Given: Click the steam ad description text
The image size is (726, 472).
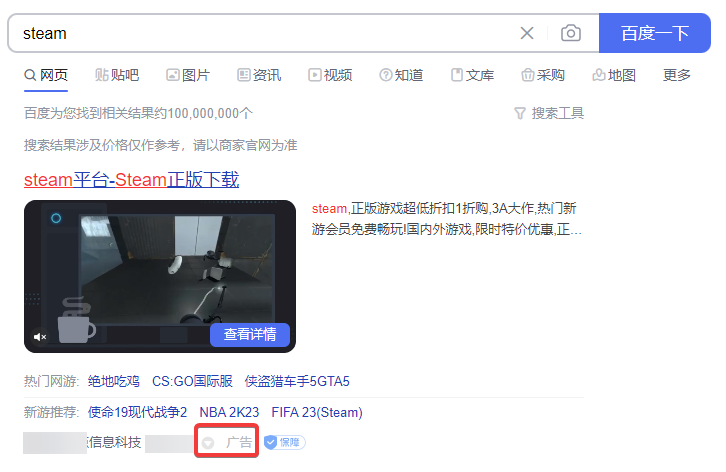Looking at the screenshot, I should pyautogui.click(x=446, y=219).
